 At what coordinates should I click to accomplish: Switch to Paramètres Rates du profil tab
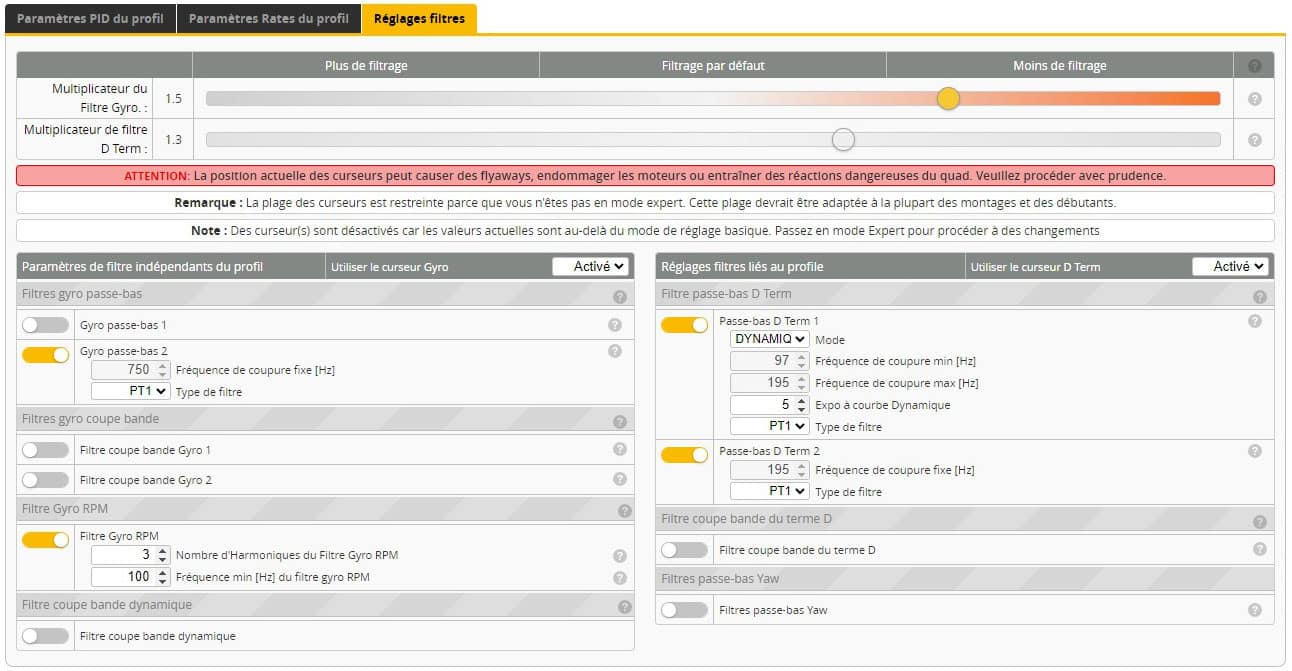pos(268,19)
